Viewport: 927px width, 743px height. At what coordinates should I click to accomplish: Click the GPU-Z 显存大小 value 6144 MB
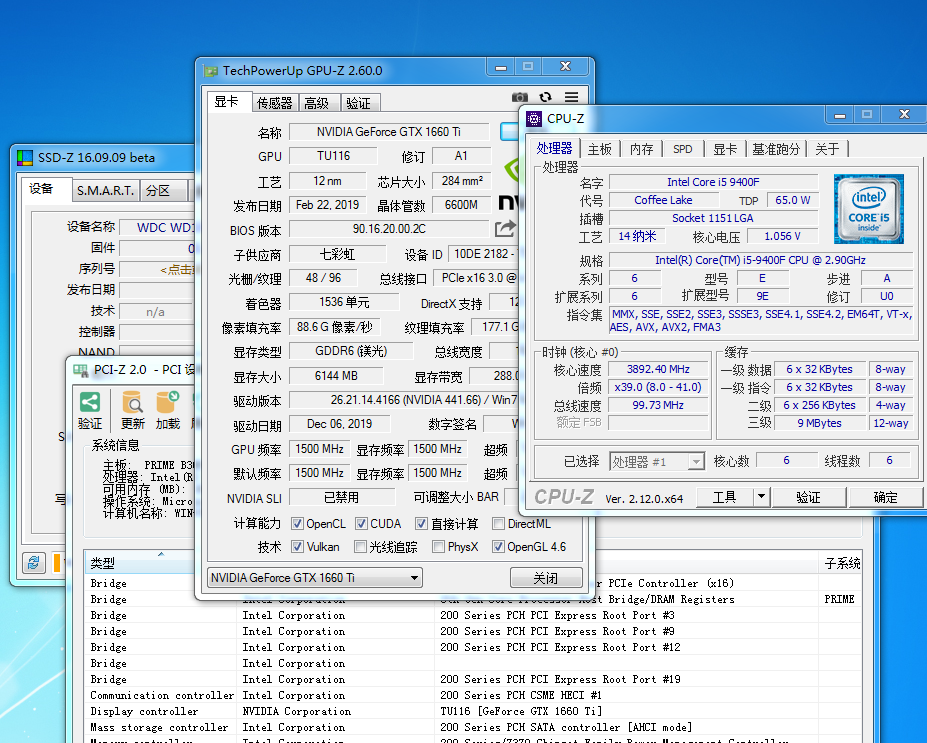point(336,376)
